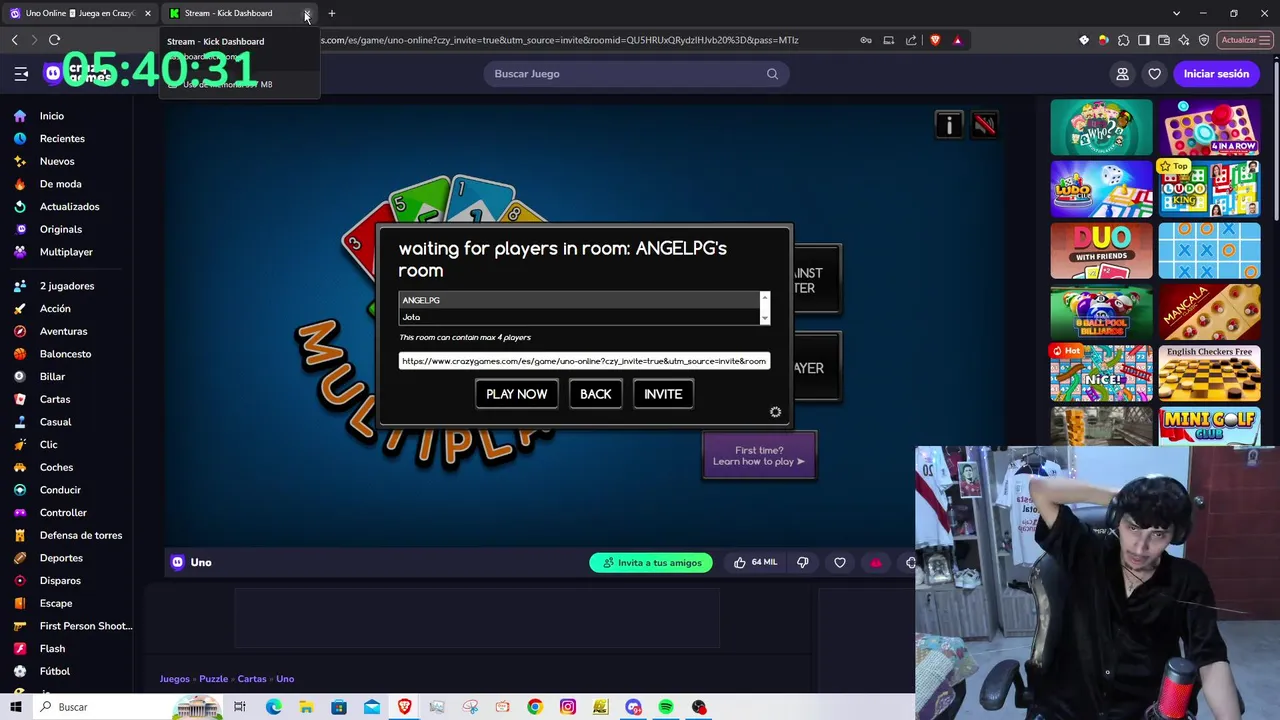Open the Juegos breadcrumb link

174,679
